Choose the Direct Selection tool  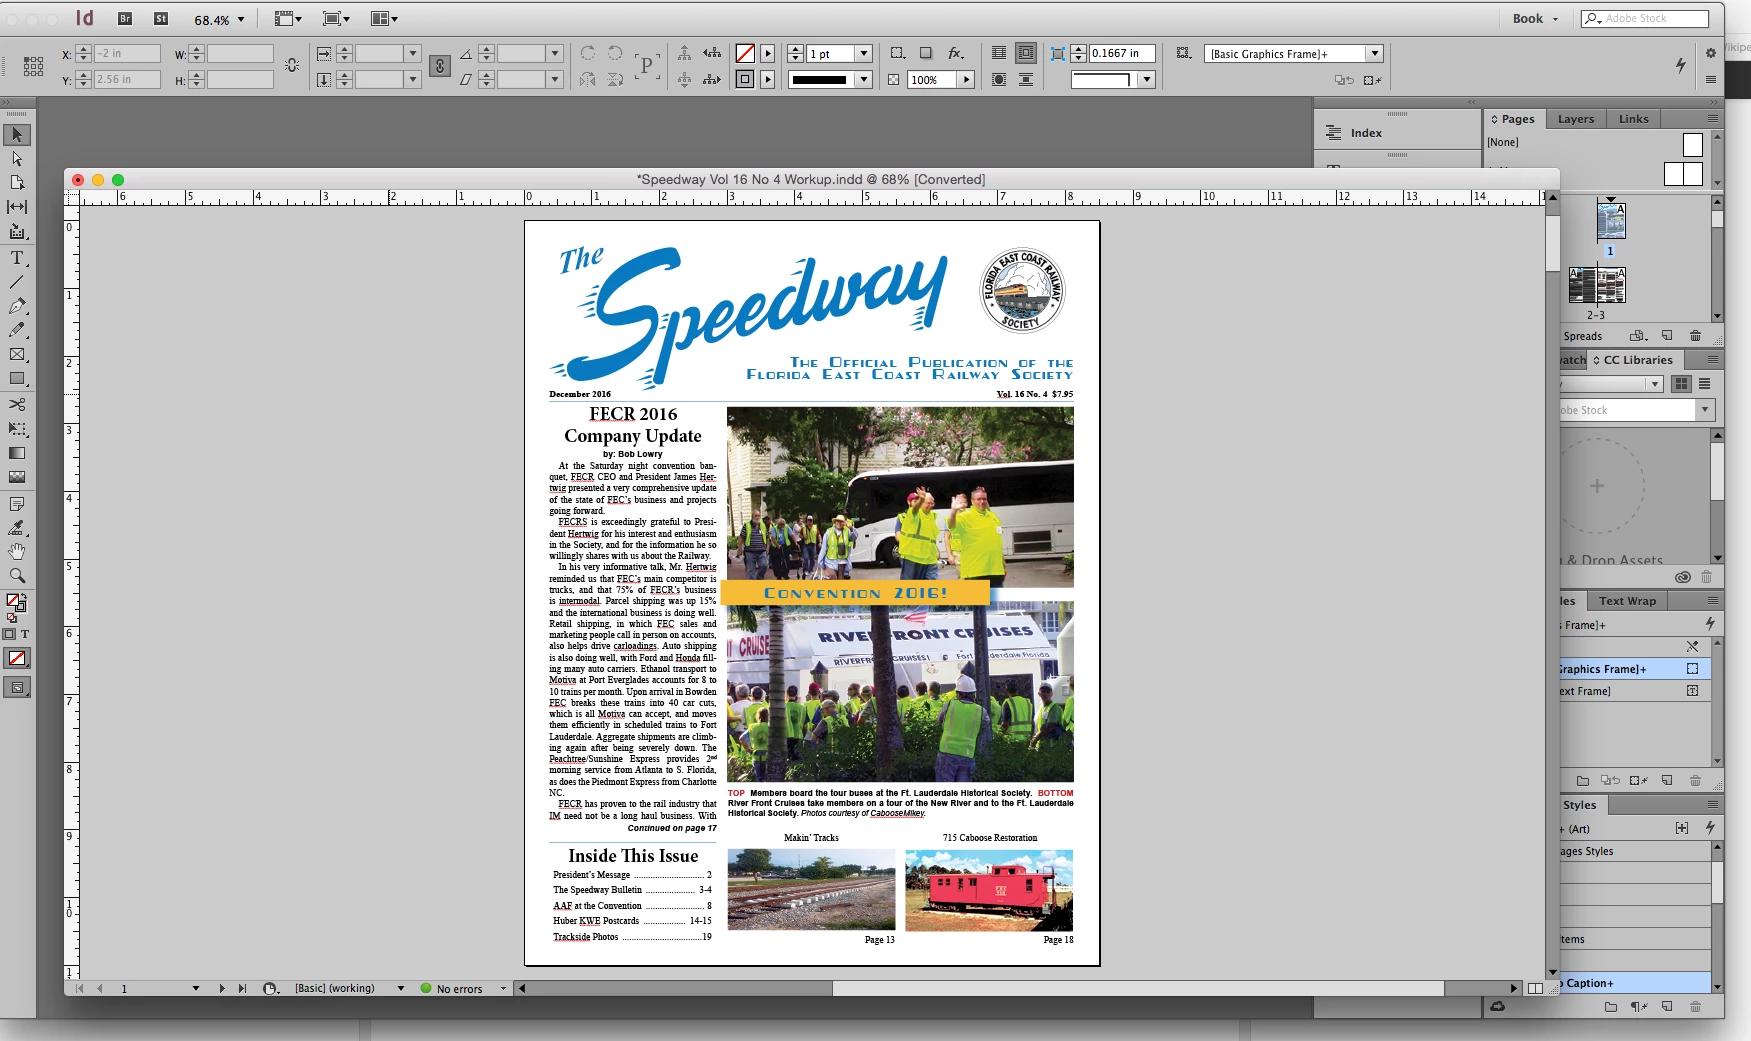tap(17, 159)
